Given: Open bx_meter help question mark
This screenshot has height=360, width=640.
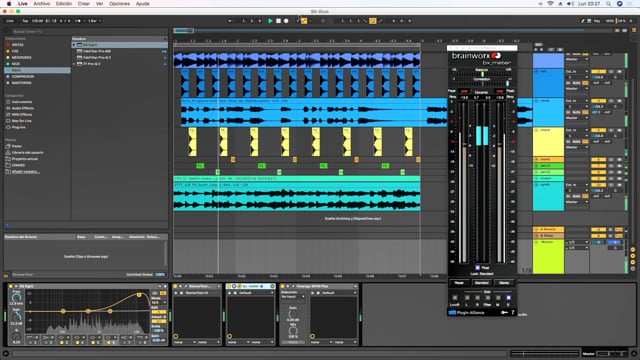Looking at the screenshot, I should (x=513, y=313).
